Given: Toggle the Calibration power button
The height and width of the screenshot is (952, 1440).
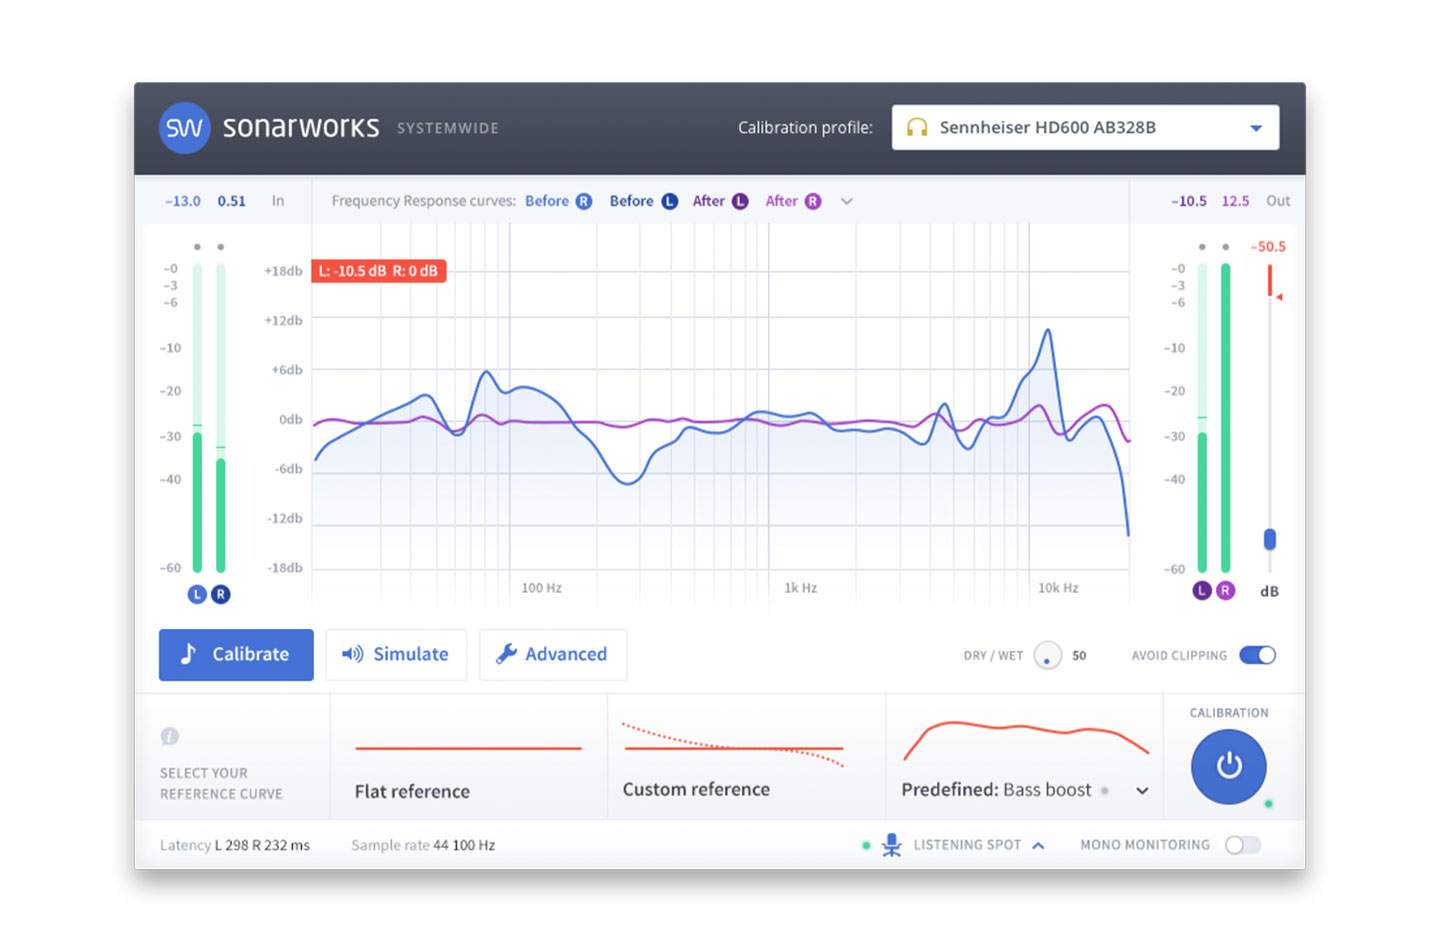Looking at the screenshot, I should click(1228, 767).
